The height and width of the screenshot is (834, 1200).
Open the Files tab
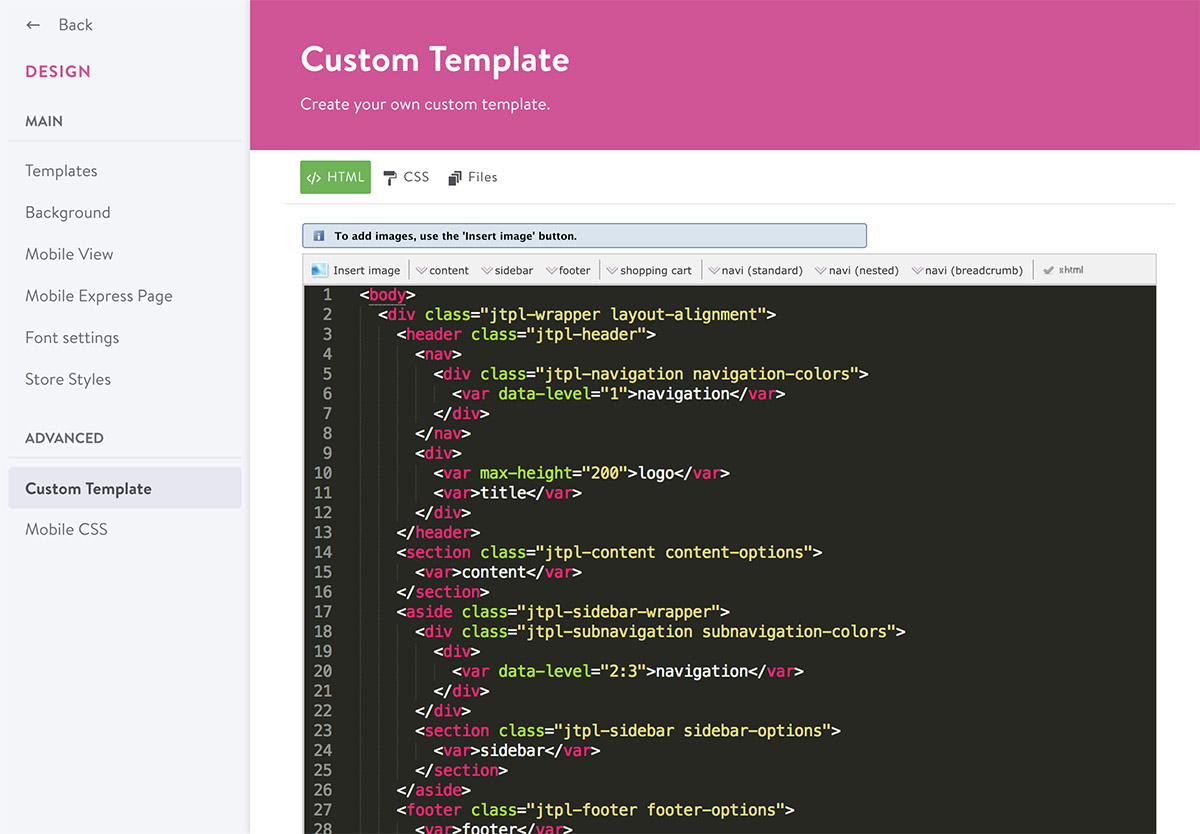(472, 177)
